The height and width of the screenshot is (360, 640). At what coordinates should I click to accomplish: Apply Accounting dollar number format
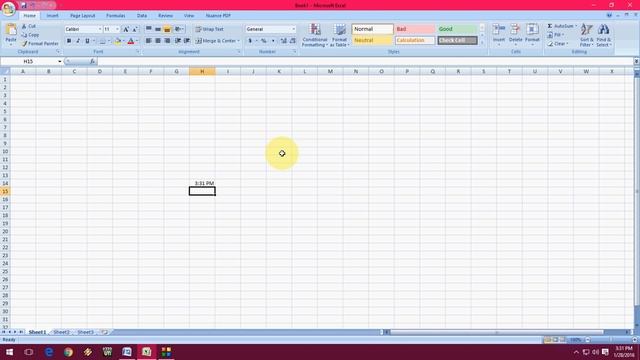250,41
